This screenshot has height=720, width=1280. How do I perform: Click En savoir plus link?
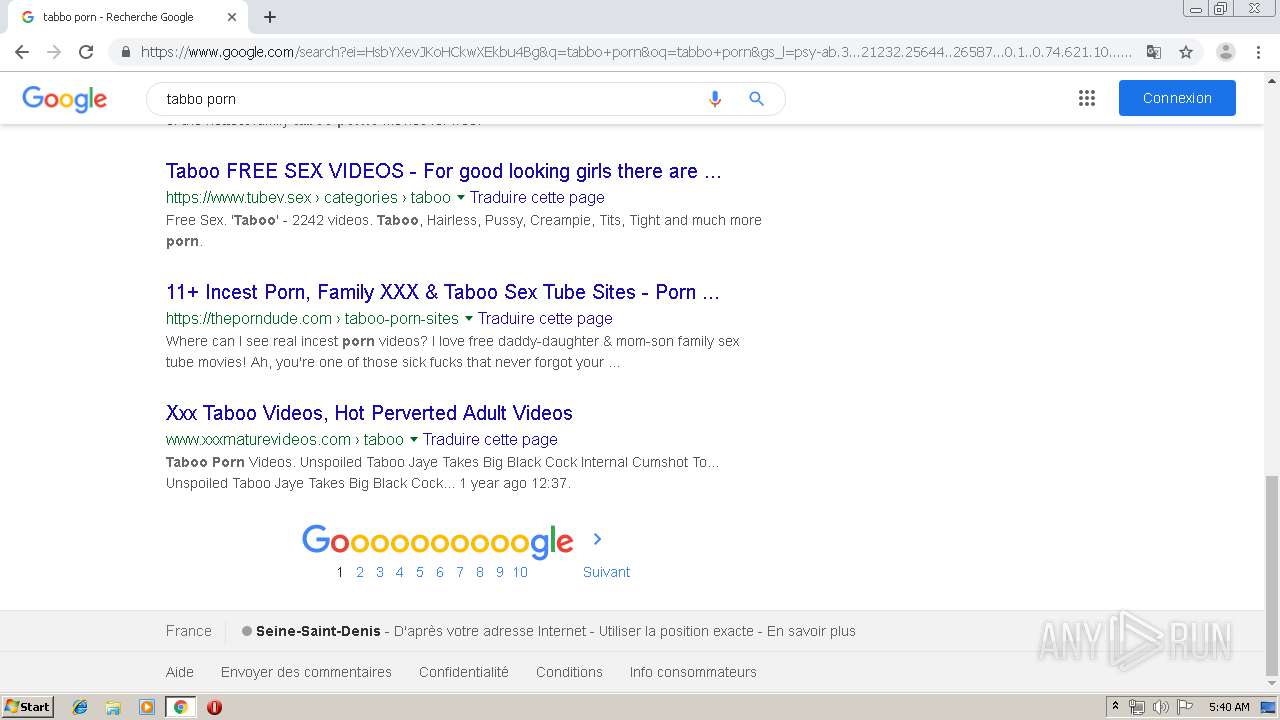811,631
